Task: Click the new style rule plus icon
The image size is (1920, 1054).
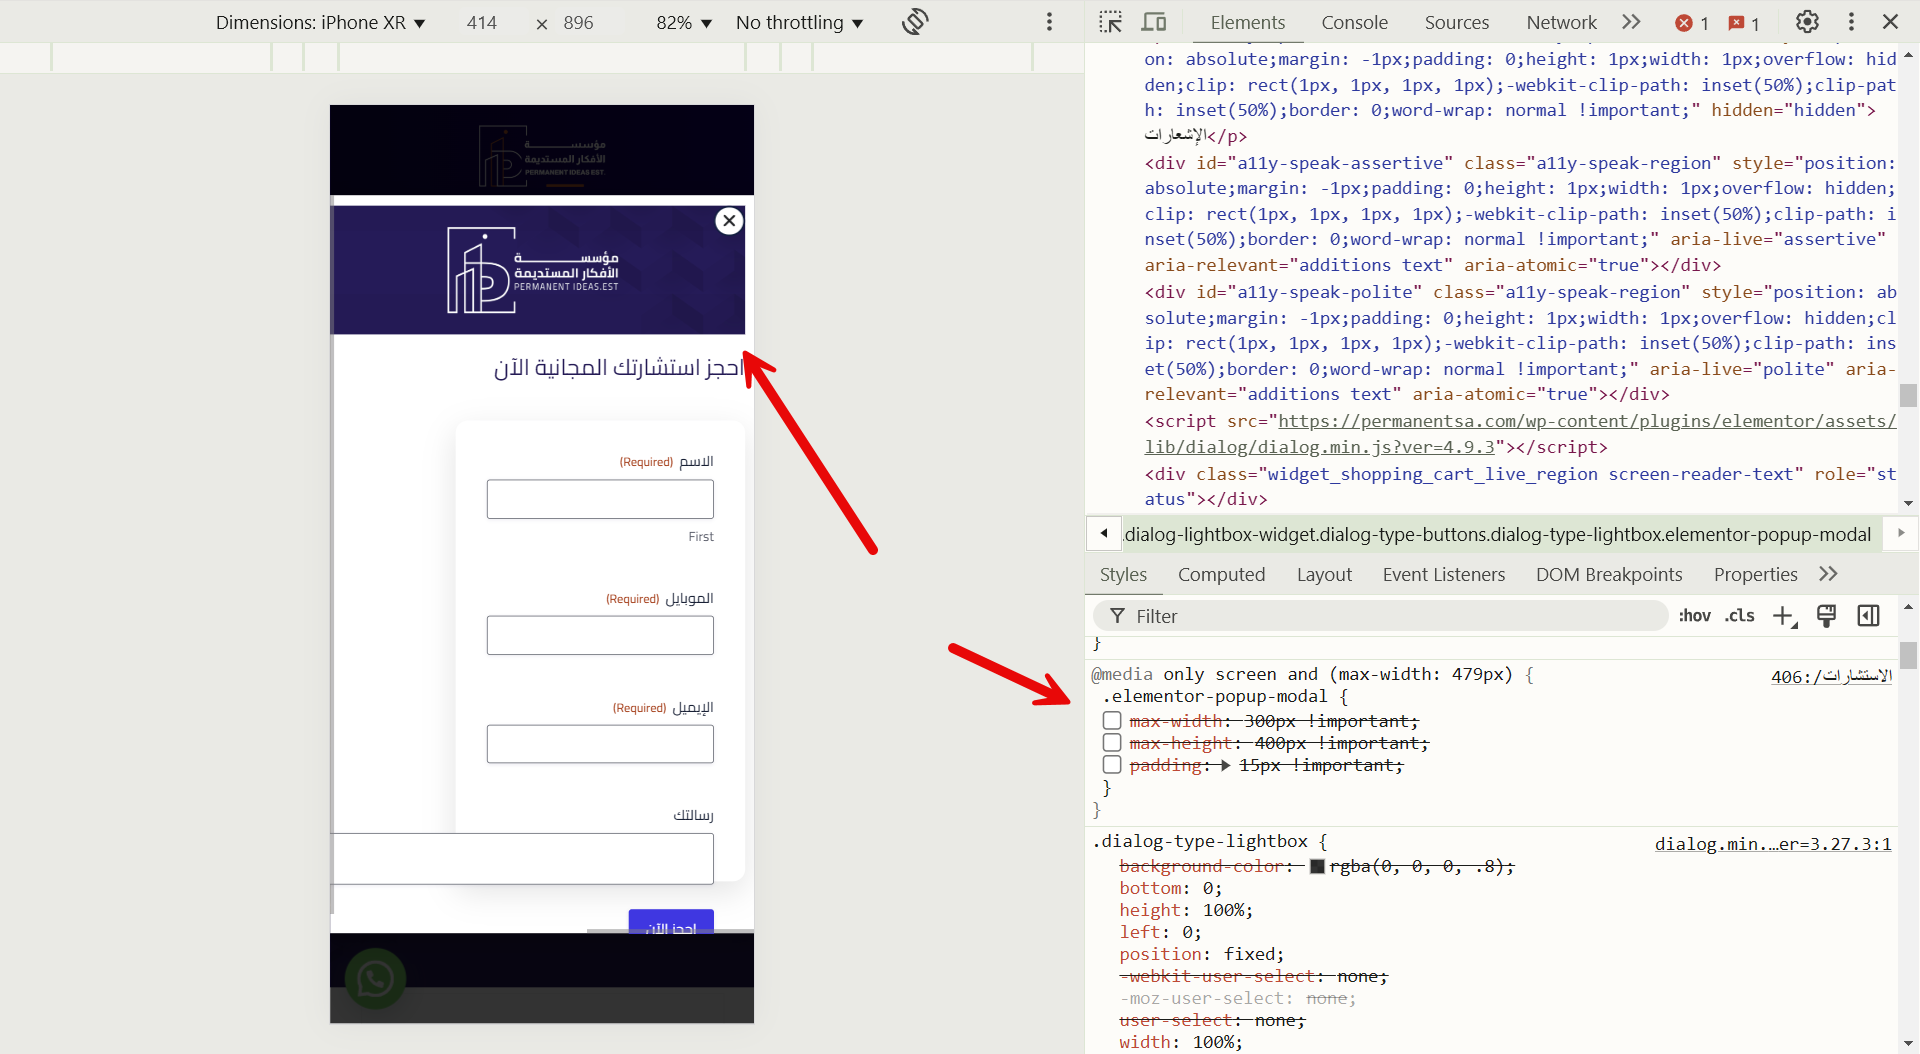Action: (1784, 616)
